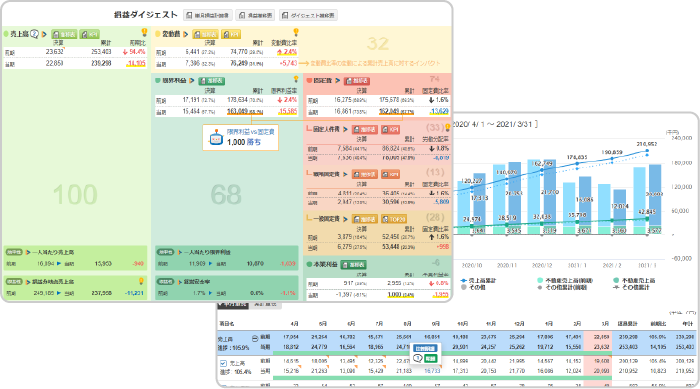Click the robot icon in 限界利益 vs 固定費 popup

click(216, 138)
